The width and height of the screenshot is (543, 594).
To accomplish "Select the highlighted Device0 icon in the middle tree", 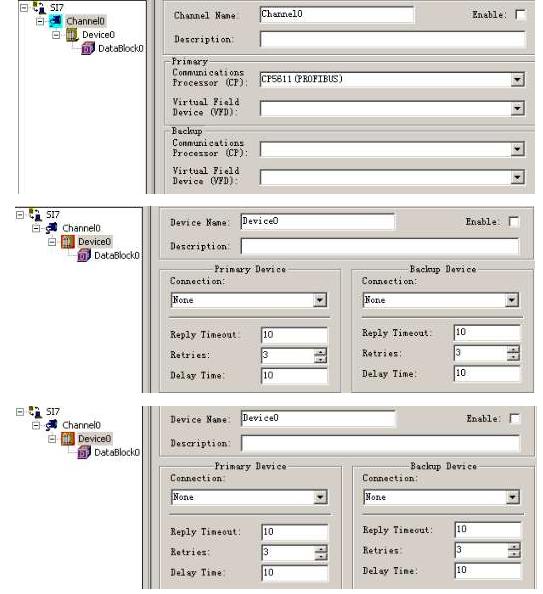I will [x=68, y=242].
